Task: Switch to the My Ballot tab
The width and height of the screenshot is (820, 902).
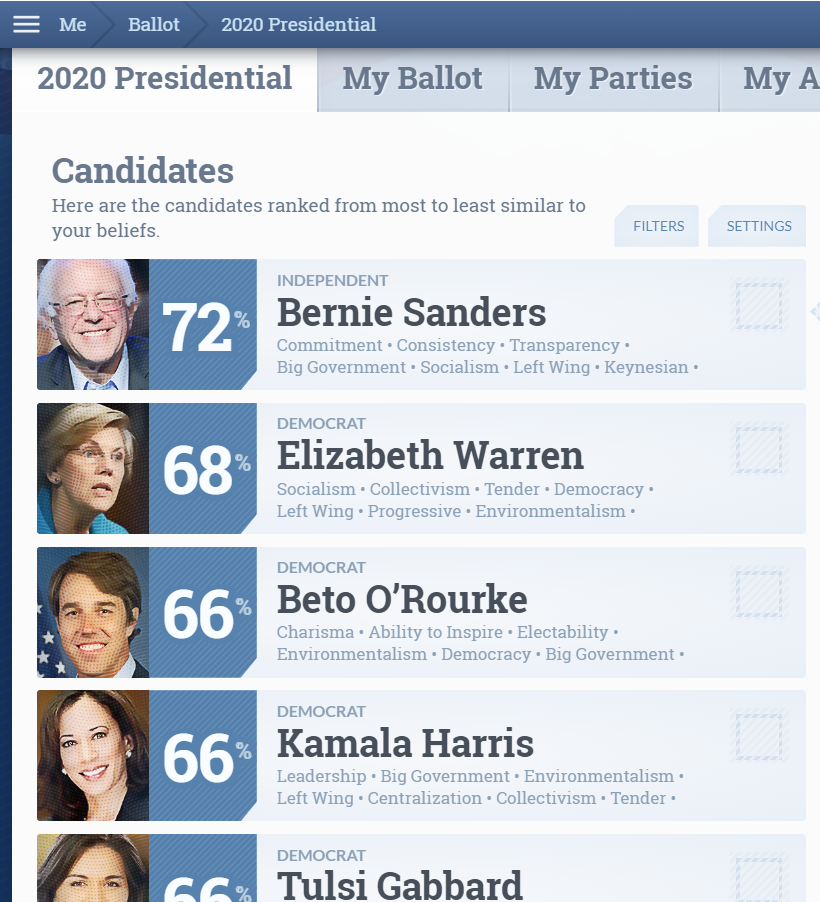Action: 413,79
